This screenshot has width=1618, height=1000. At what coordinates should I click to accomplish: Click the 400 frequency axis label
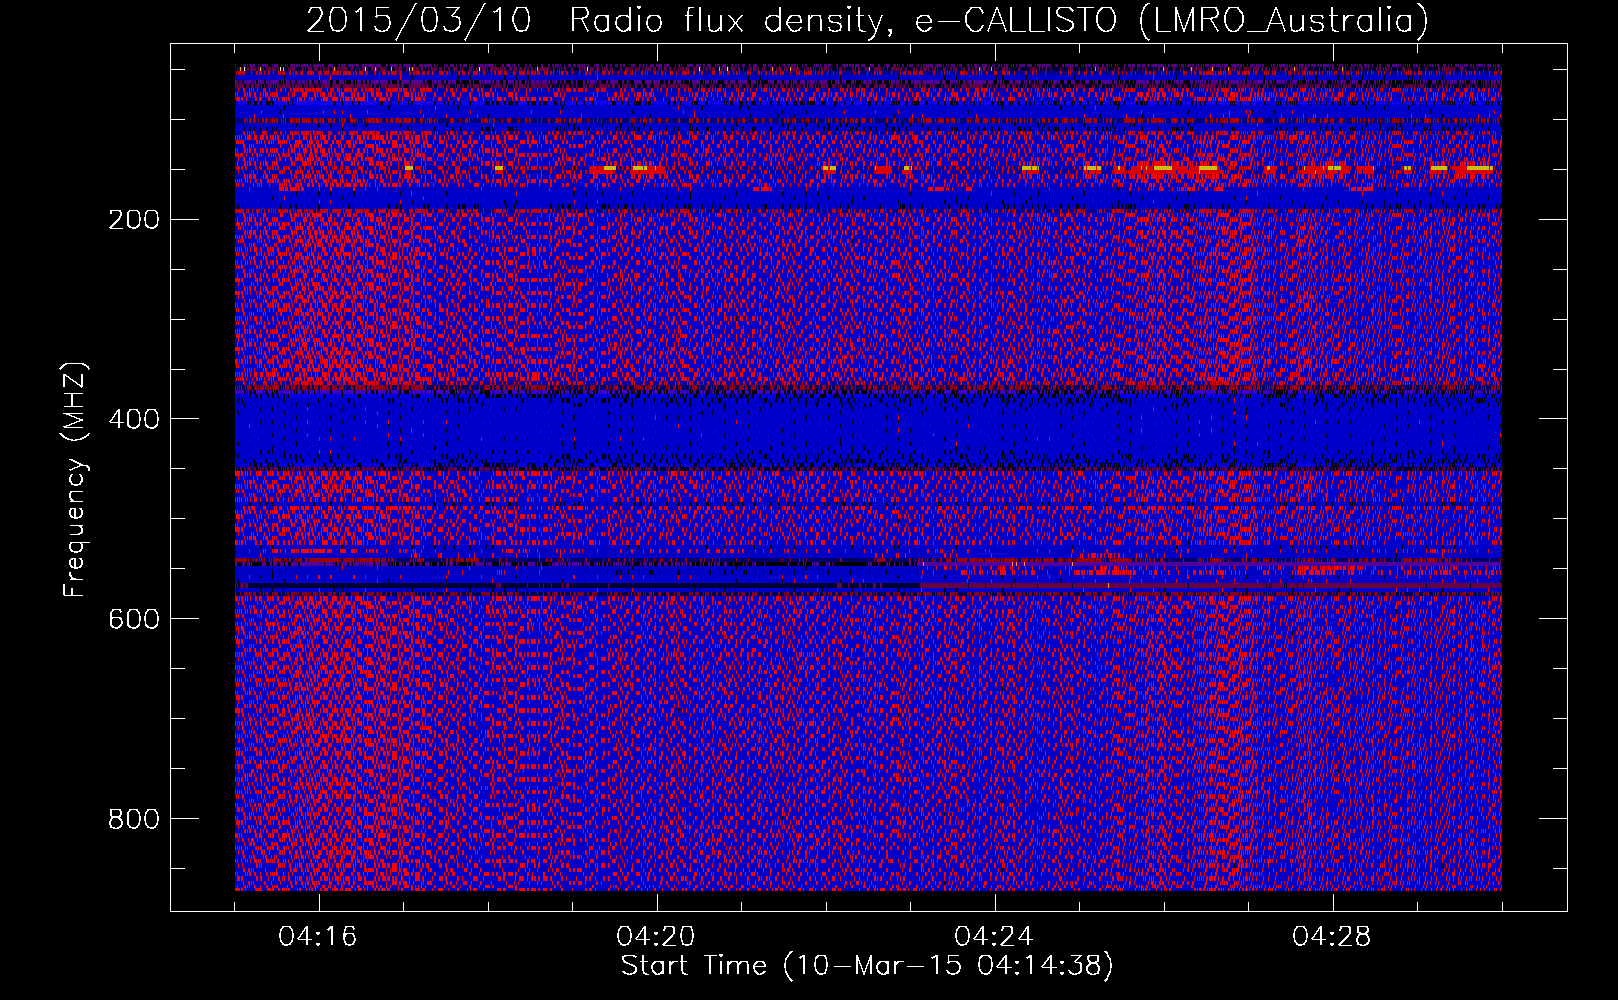[x=134, y=420]
